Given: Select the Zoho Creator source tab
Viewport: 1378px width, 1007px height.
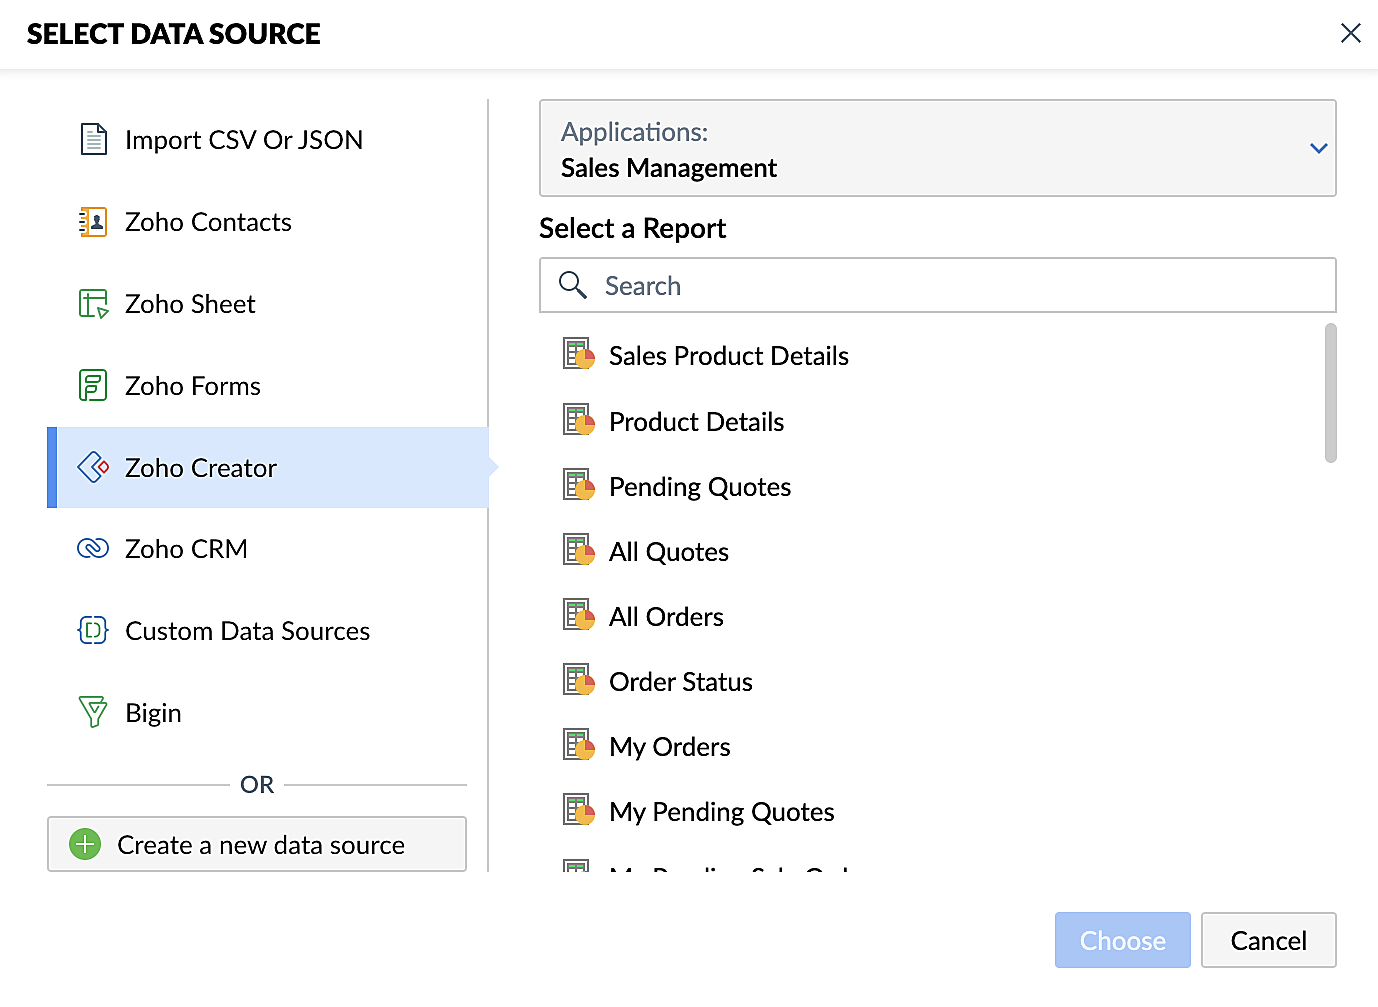Looking at the screenshot, I should 268,467.
